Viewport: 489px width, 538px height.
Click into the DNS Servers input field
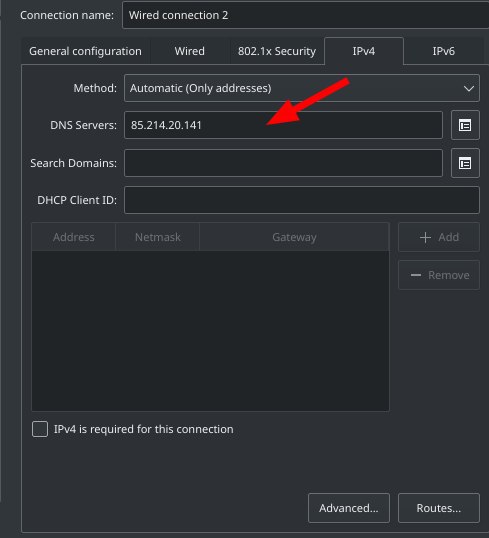(283, 125)
